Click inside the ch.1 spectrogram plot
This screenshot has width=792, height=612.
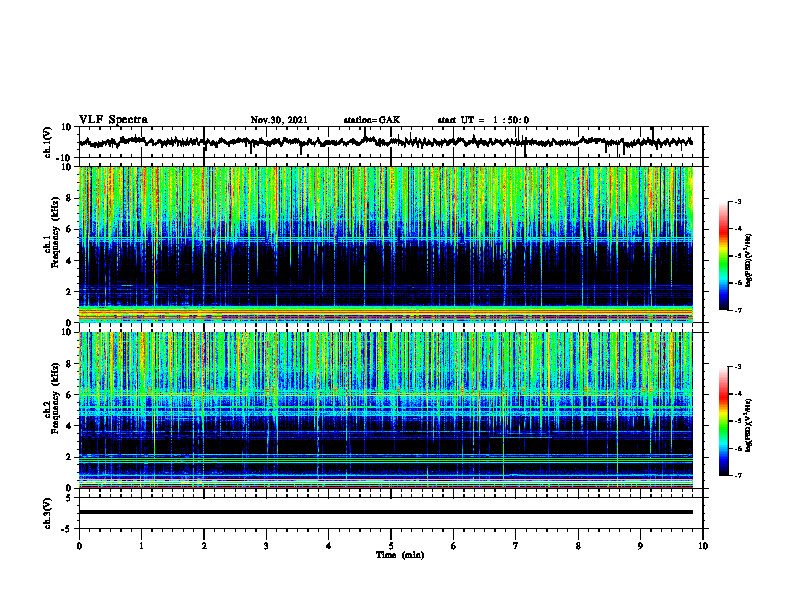[386, 244]
